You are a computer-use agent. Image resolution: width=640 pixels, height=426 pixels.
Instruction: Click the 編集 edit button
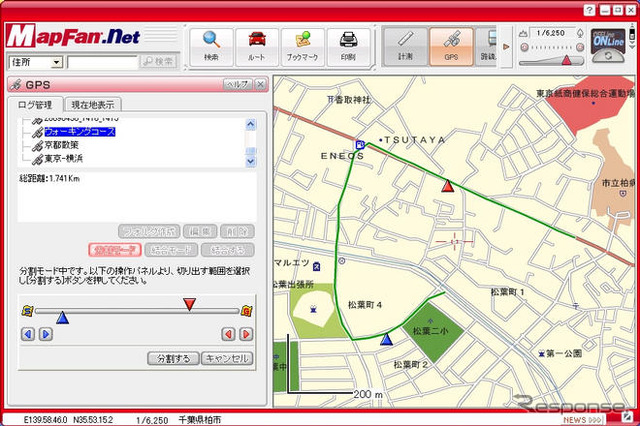point(200,231)
